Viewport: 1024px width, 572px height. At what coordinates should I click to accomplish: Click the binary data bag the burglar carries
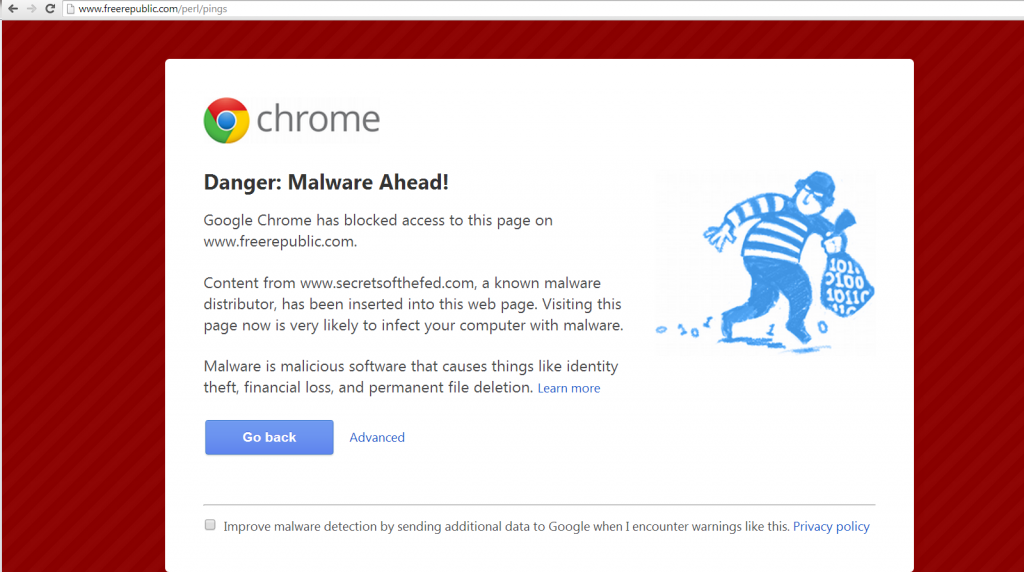tap(846, 279)
